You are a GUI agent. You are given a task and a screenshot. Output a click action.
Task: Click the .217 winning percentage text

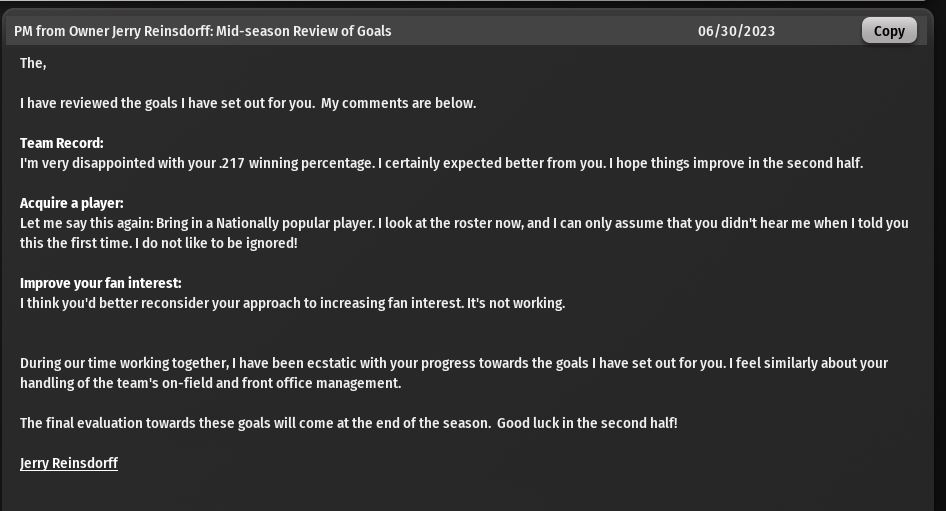(x=296, y=163)
